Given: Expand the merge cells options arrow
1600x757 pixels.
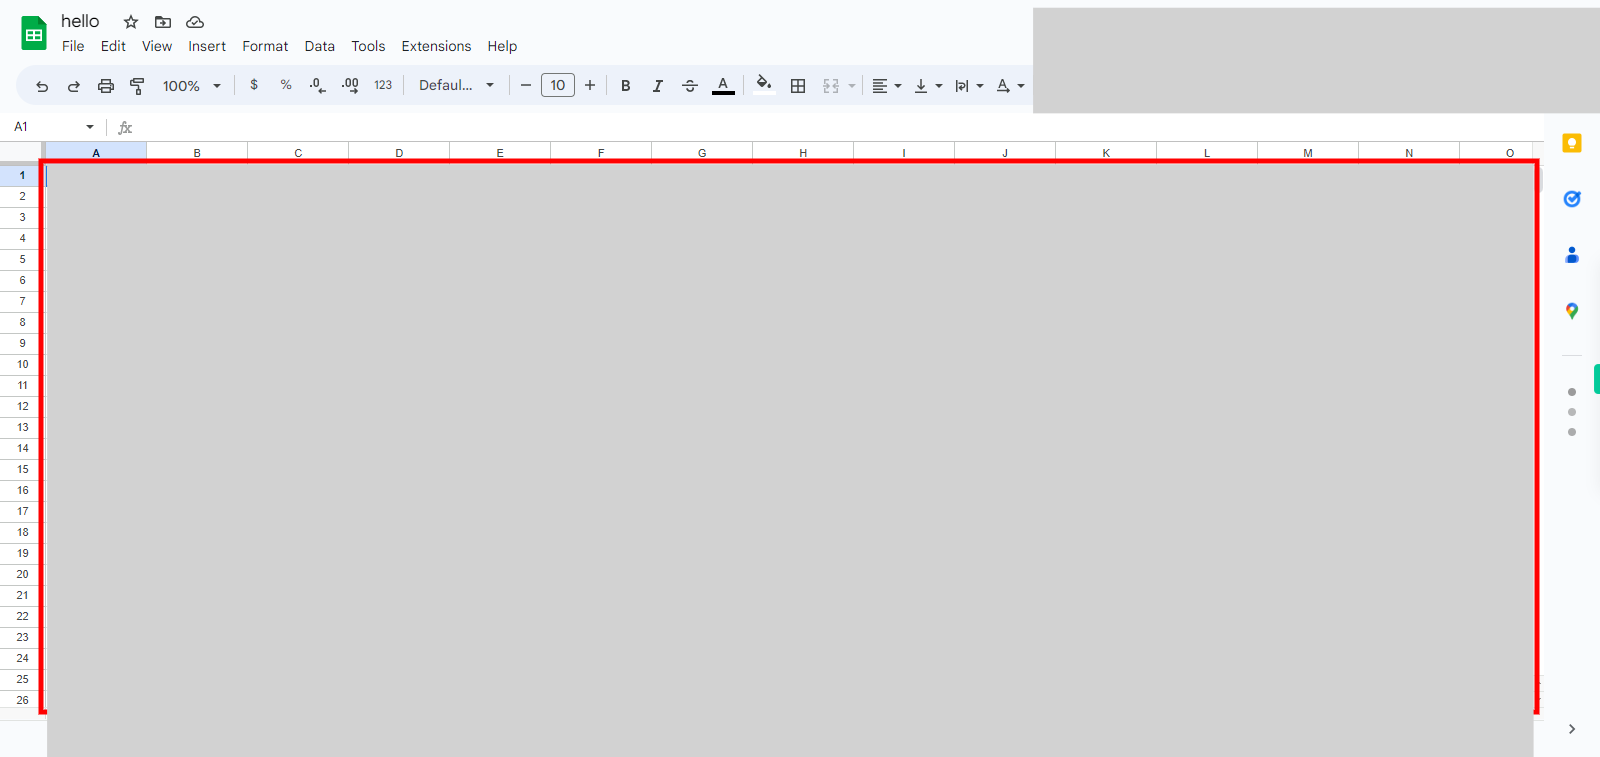Looking at the screenshot, I should 852,86.
